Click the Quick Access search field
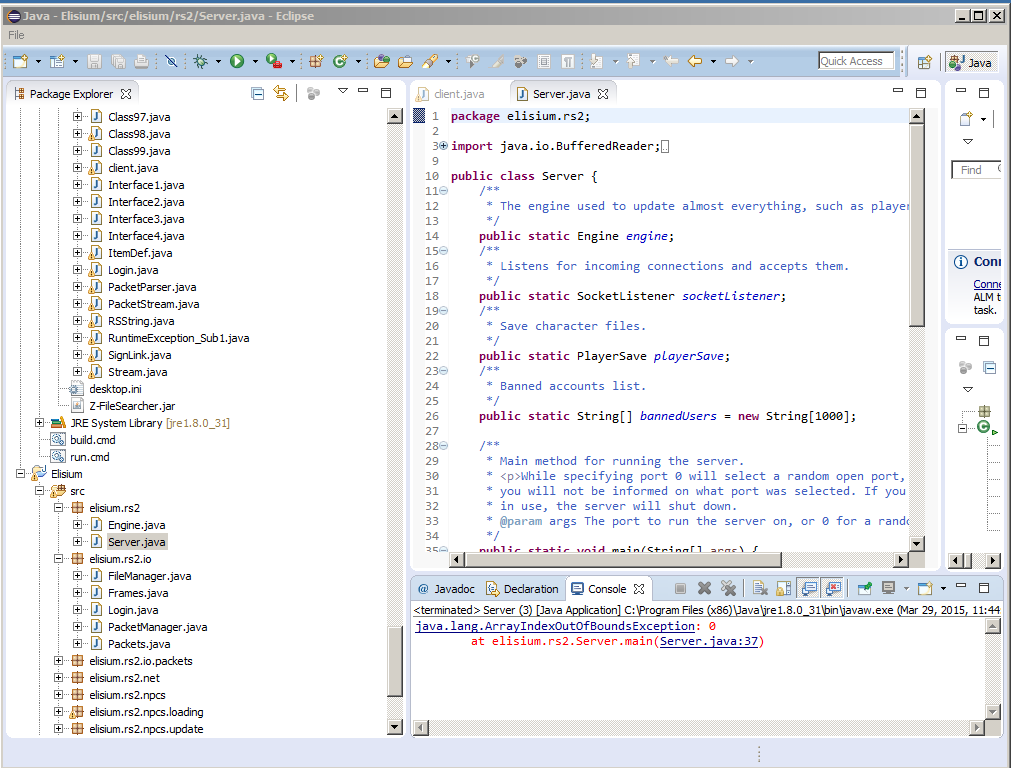The width and height of the screenshot is (1011, 768). (856, 61)
